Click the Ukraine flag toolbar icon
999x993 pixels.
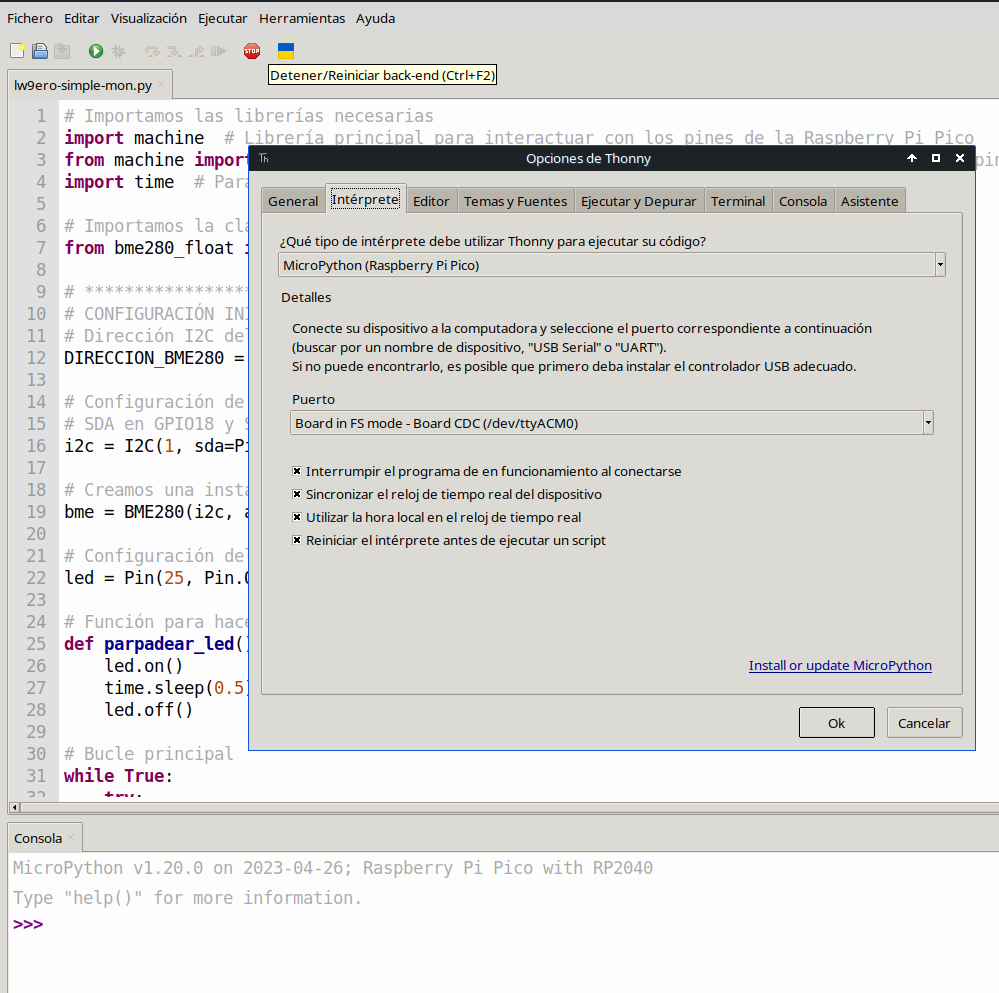click(x=286, y=51)
